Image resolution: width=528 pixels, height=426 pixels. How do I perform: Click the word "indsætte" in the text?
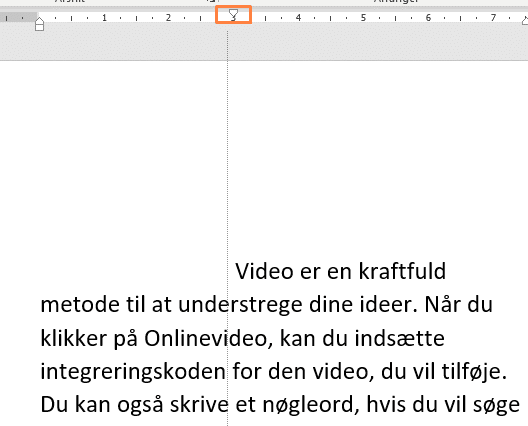click(400, 338)
